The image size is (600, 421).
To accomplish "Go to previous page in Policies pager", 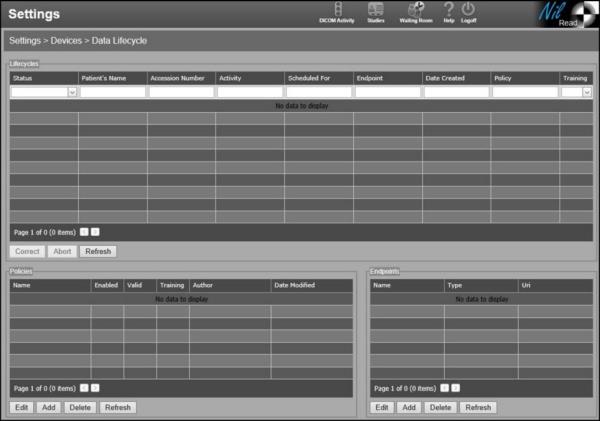I will (x=84, y=388).
